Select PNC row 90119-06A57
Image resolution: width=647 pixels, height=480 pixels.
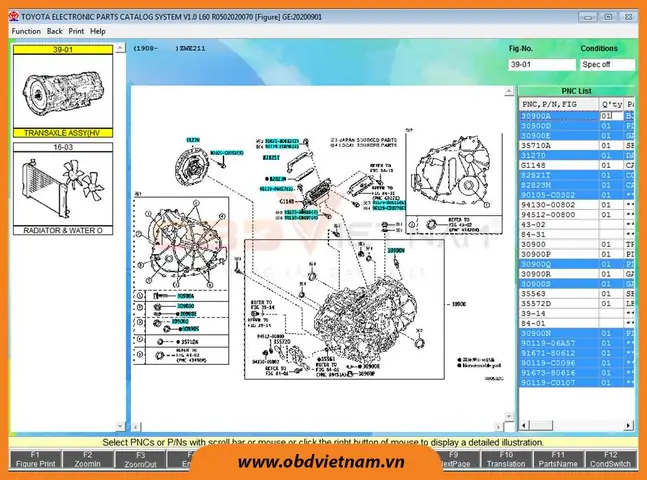pyautogui.click(x=577, y=343)
